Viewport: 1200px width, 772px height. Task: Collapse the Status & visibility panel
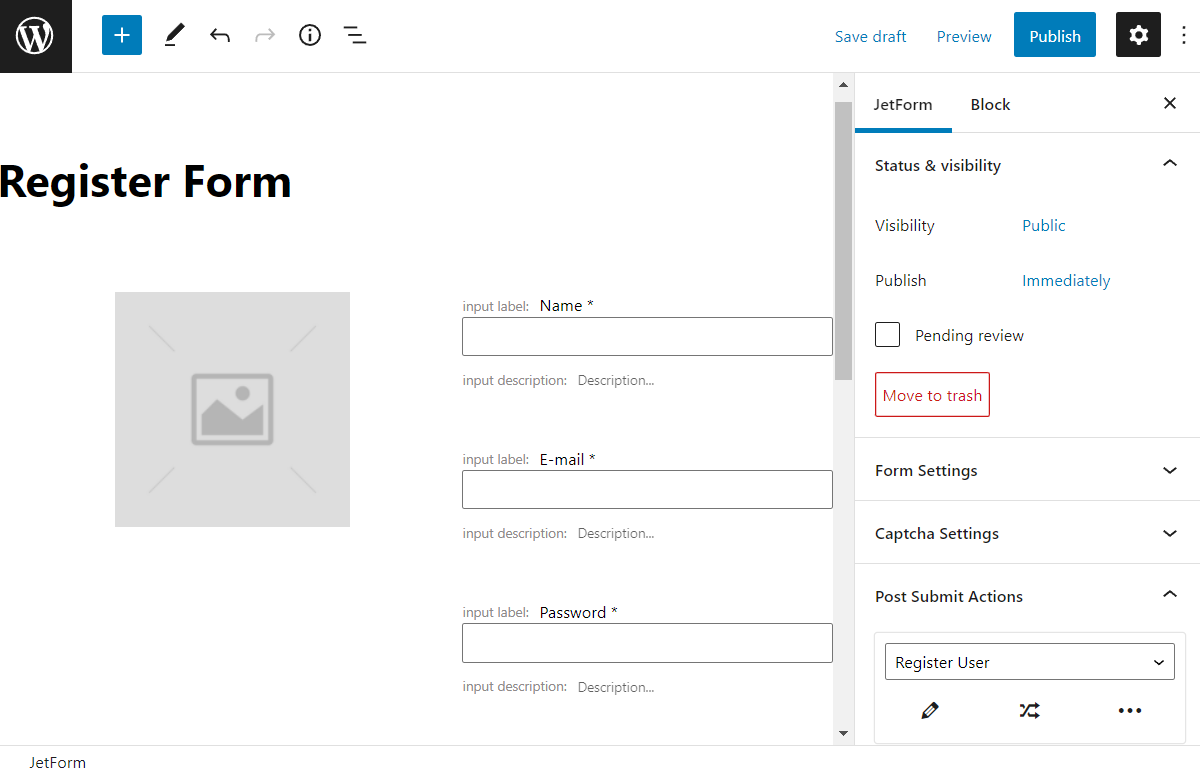point(1169,162)
